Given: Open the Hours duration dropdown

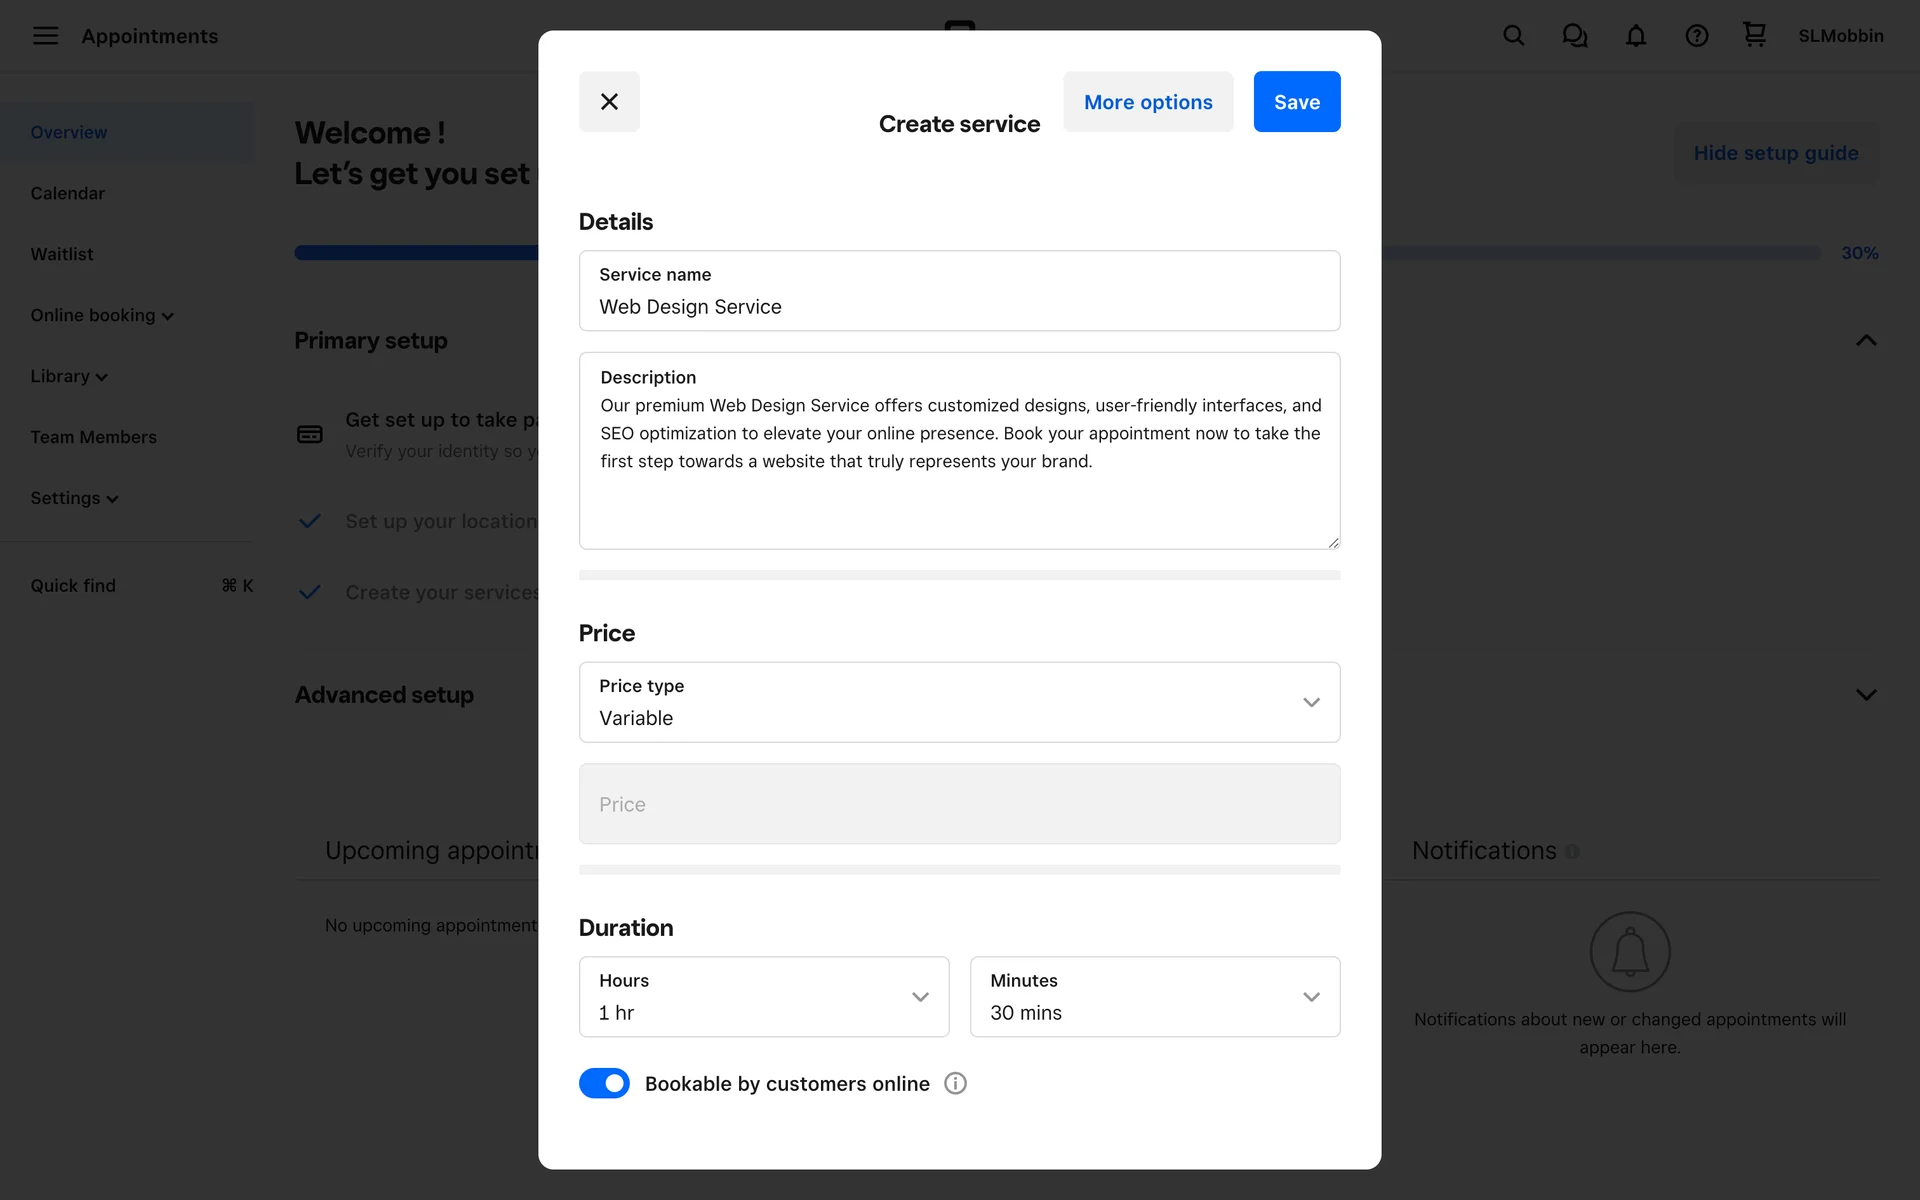Looking at the screenshot, I should coord(763,997).
